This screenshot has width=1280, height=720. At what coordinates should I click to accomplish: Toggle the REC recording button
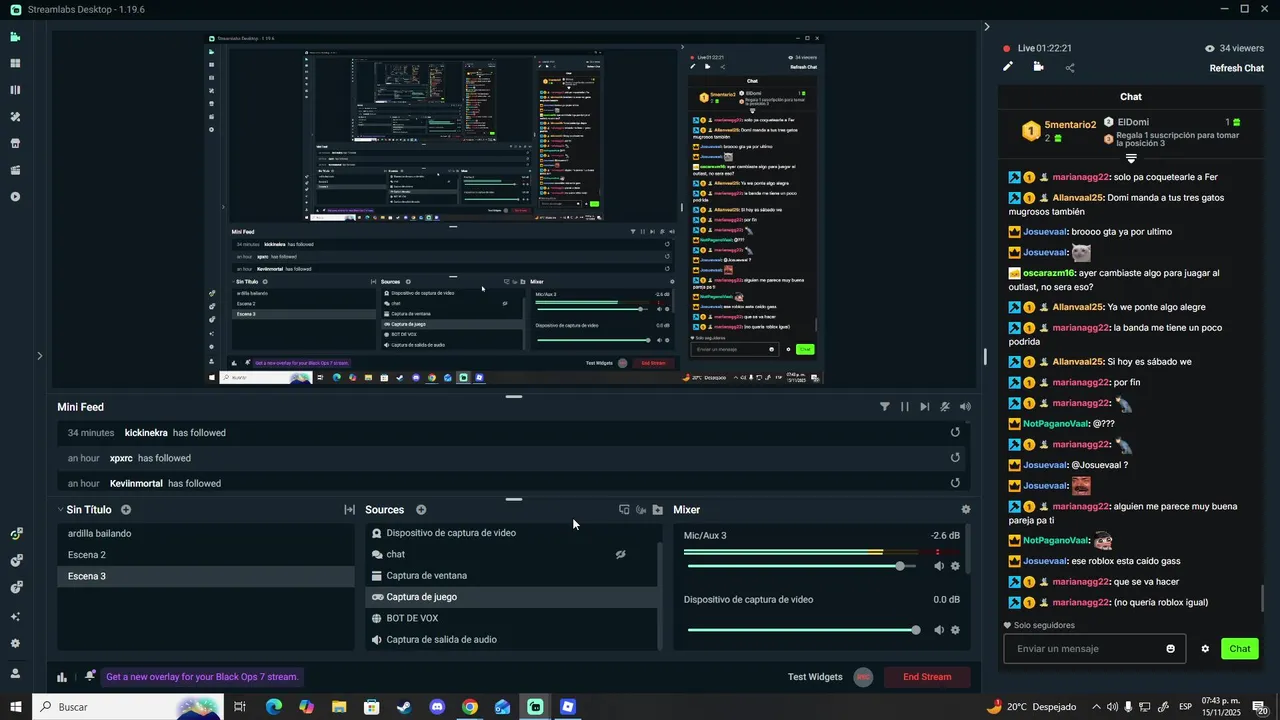click(864, 677)
